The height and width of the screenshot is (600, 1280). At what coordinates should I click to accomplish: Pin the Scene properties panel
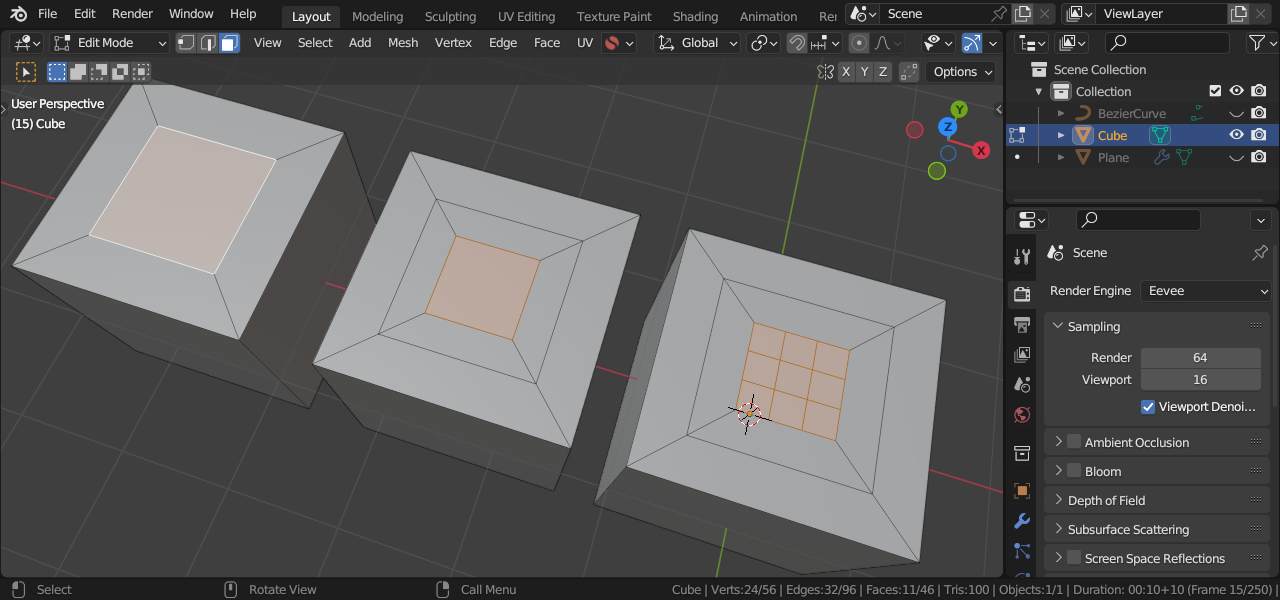click(1260, 253)
